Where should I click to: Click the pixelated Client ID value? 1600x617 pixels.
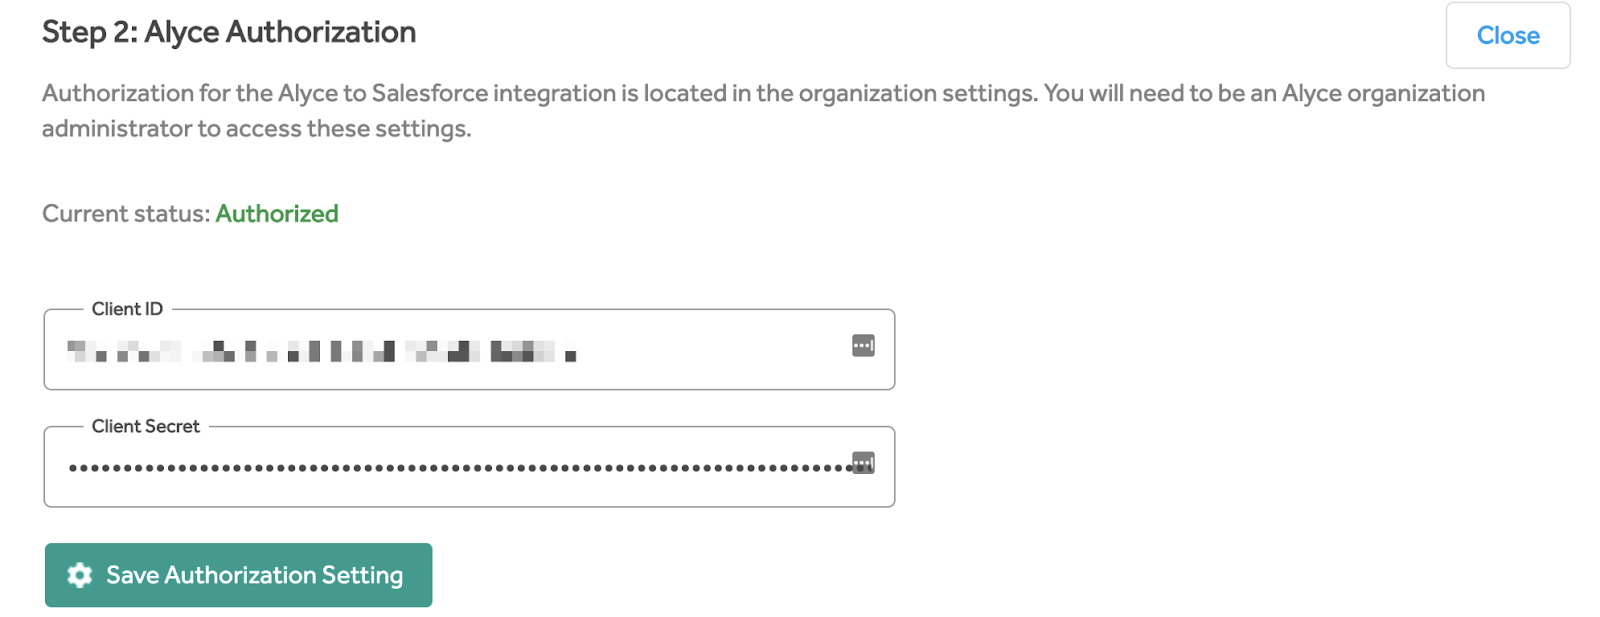pos(320,351)
